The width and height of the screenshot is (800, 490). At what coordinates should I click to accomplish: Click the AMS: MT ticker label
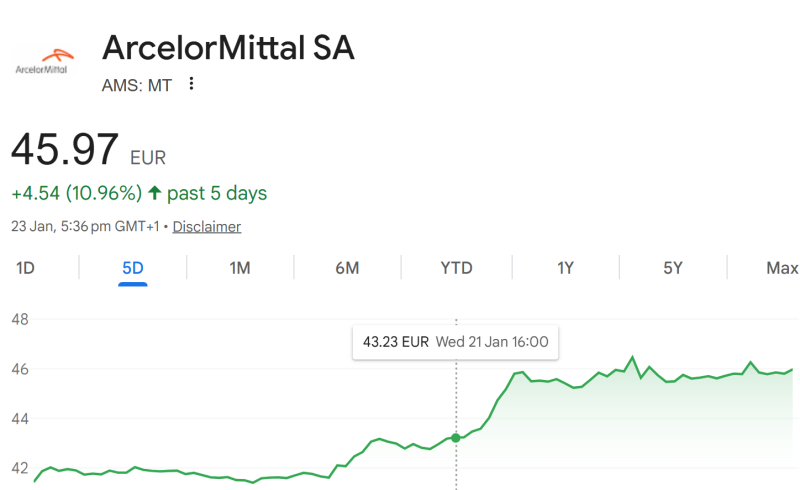coord(137,85)
